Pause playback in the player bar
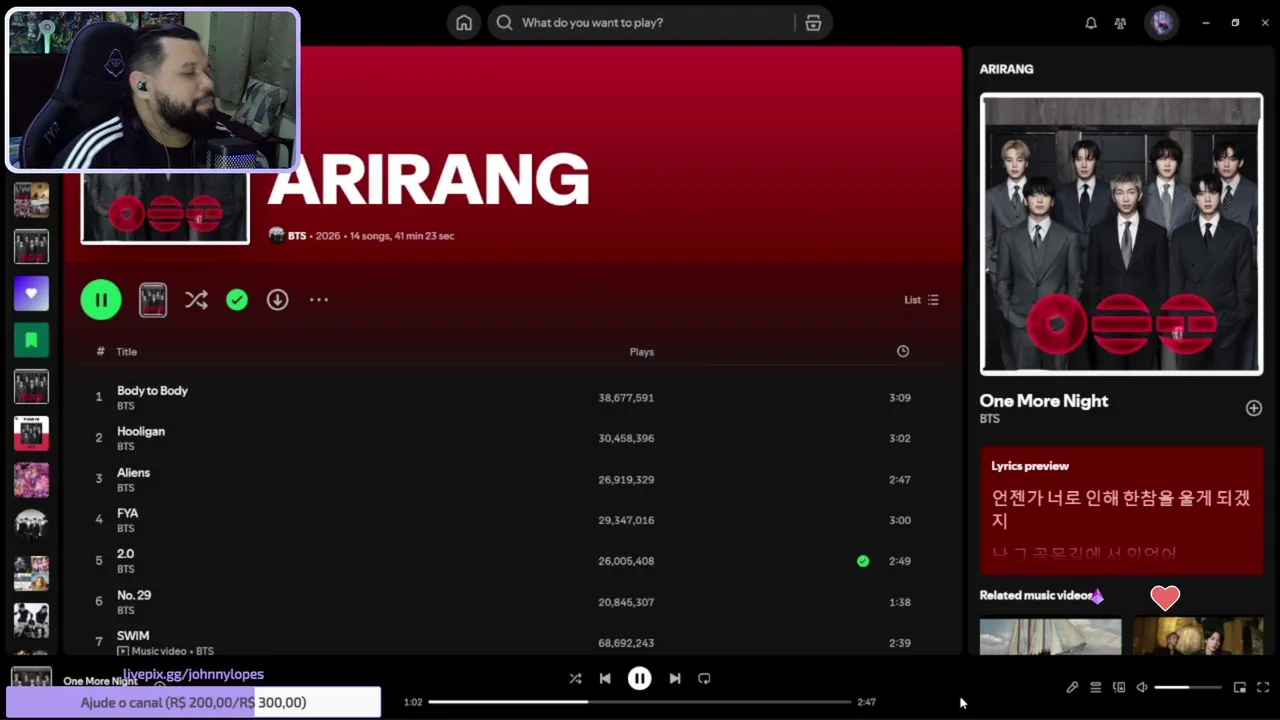Viewport: 1280px width, 720px height. pos(639,678)
